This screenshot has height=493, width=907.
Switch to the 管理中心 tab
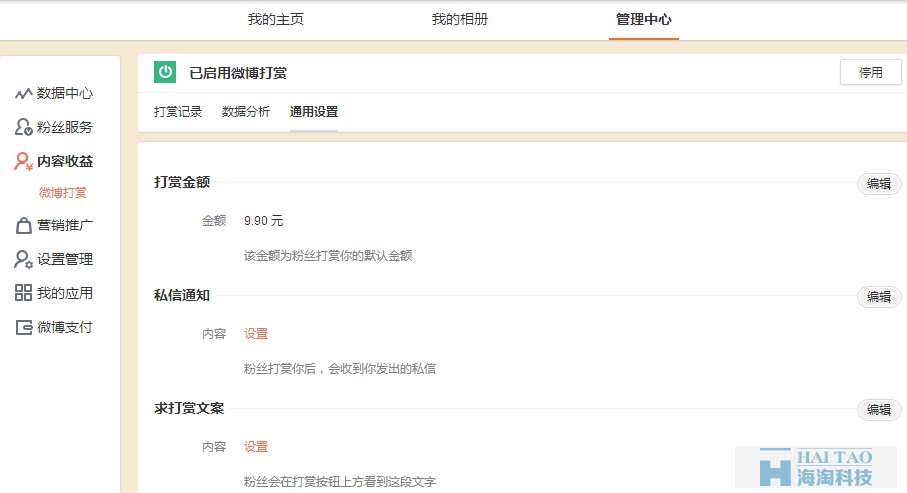644,19
